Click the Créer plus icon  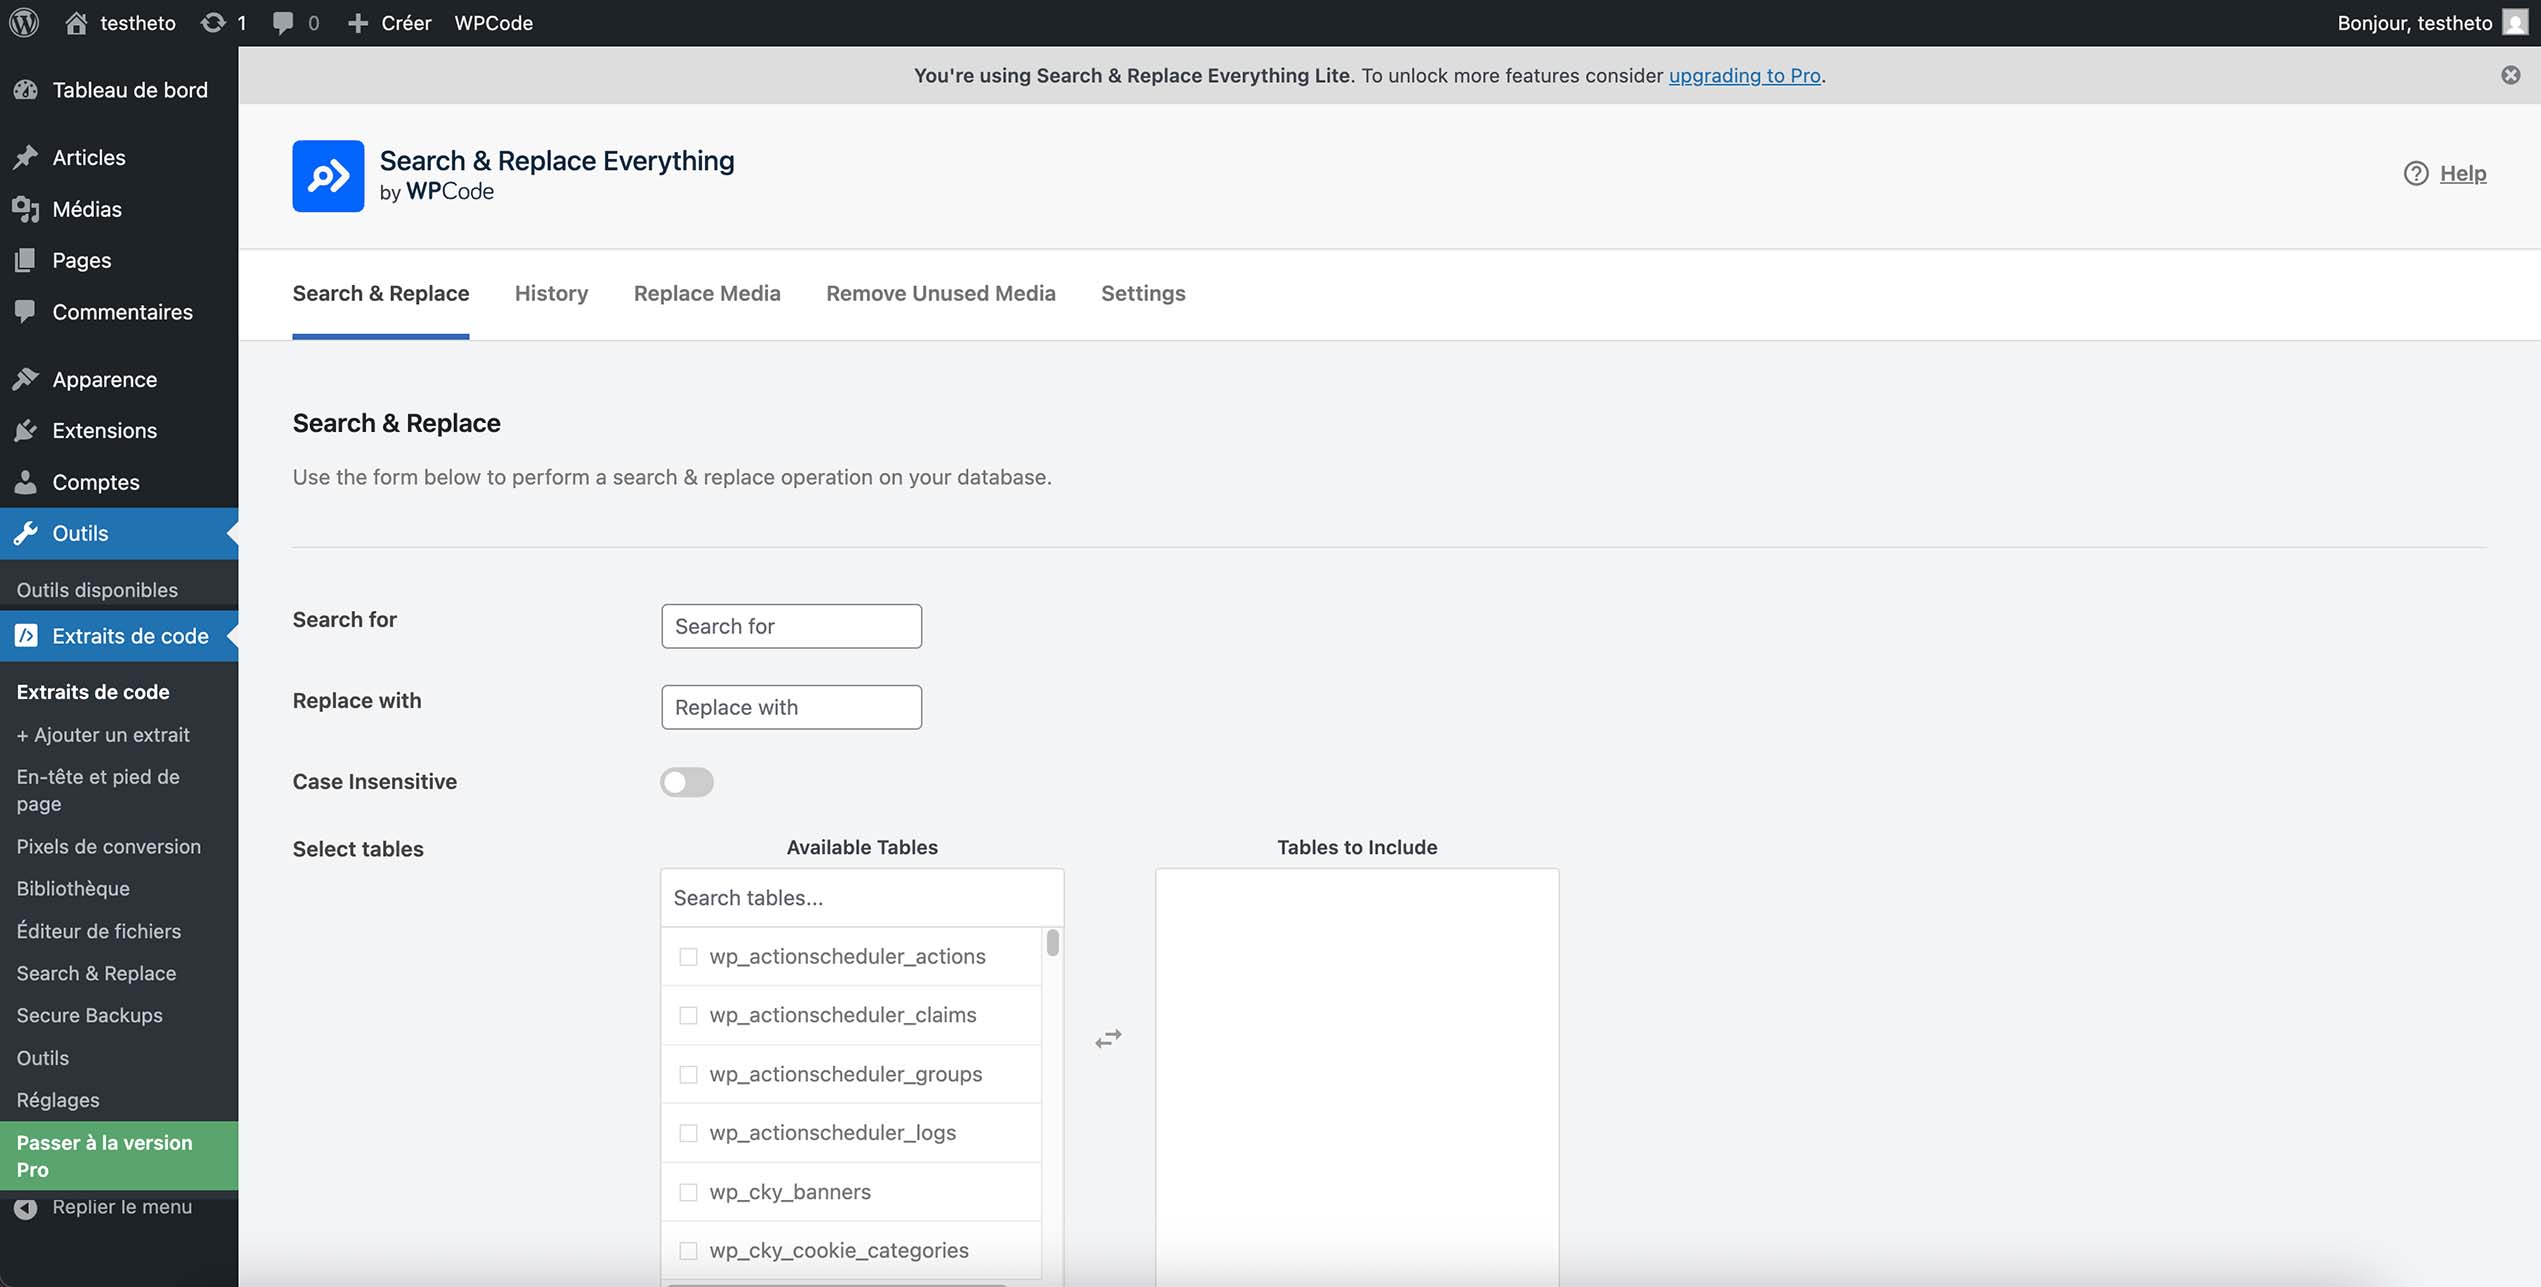tap(357, 22)
